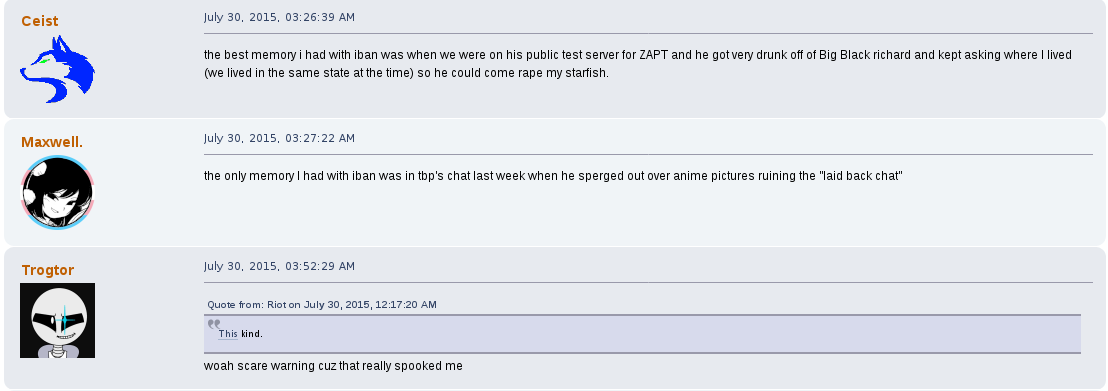
Task: Click the word 'kind.' in the quoted text
Action: [252, 334]
